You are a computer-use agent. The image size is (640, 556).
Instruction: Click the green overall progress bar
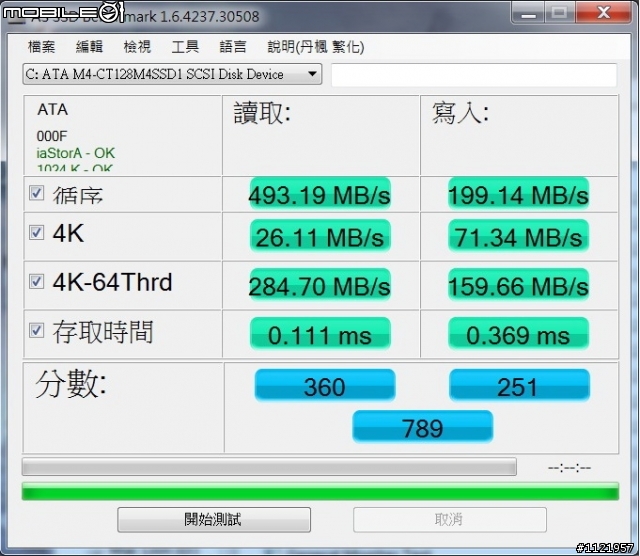[x=320, y=491]
